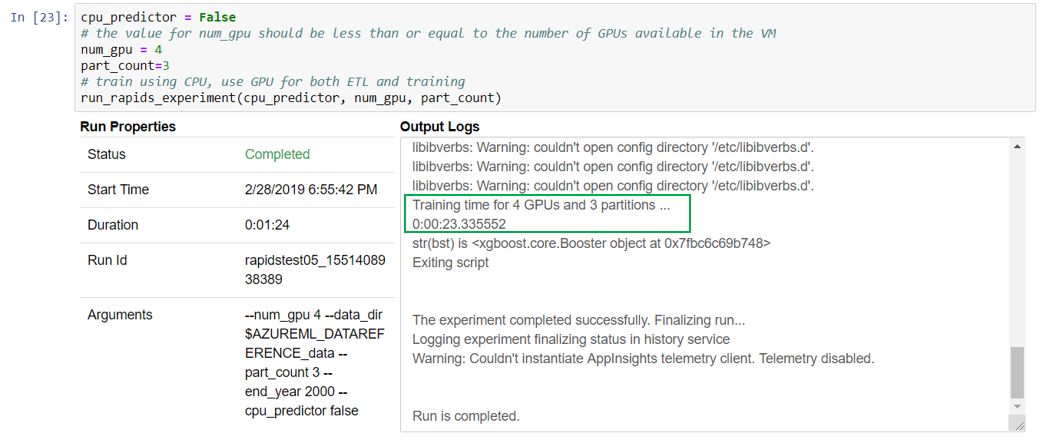Click the scroll-up arrow in Output Logs
The height and width of the screenshot is (443, 1040).
tap(1018, 147)
